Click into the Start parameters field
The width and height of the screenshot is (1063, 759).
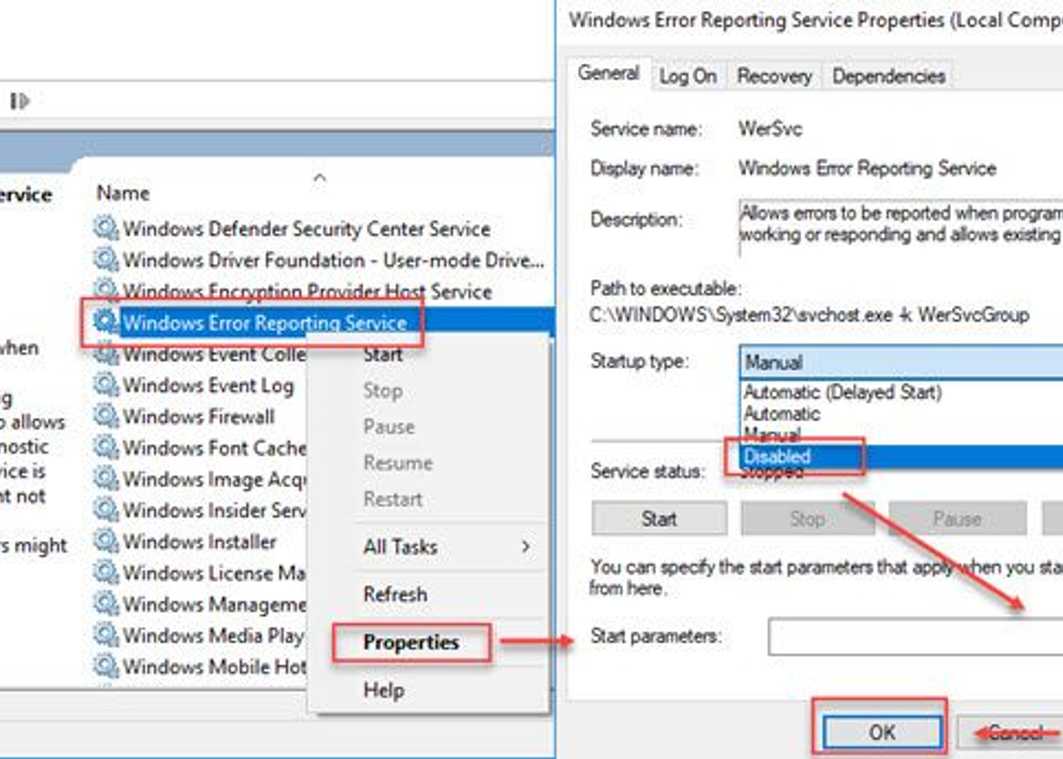click(x=915, y=636)
